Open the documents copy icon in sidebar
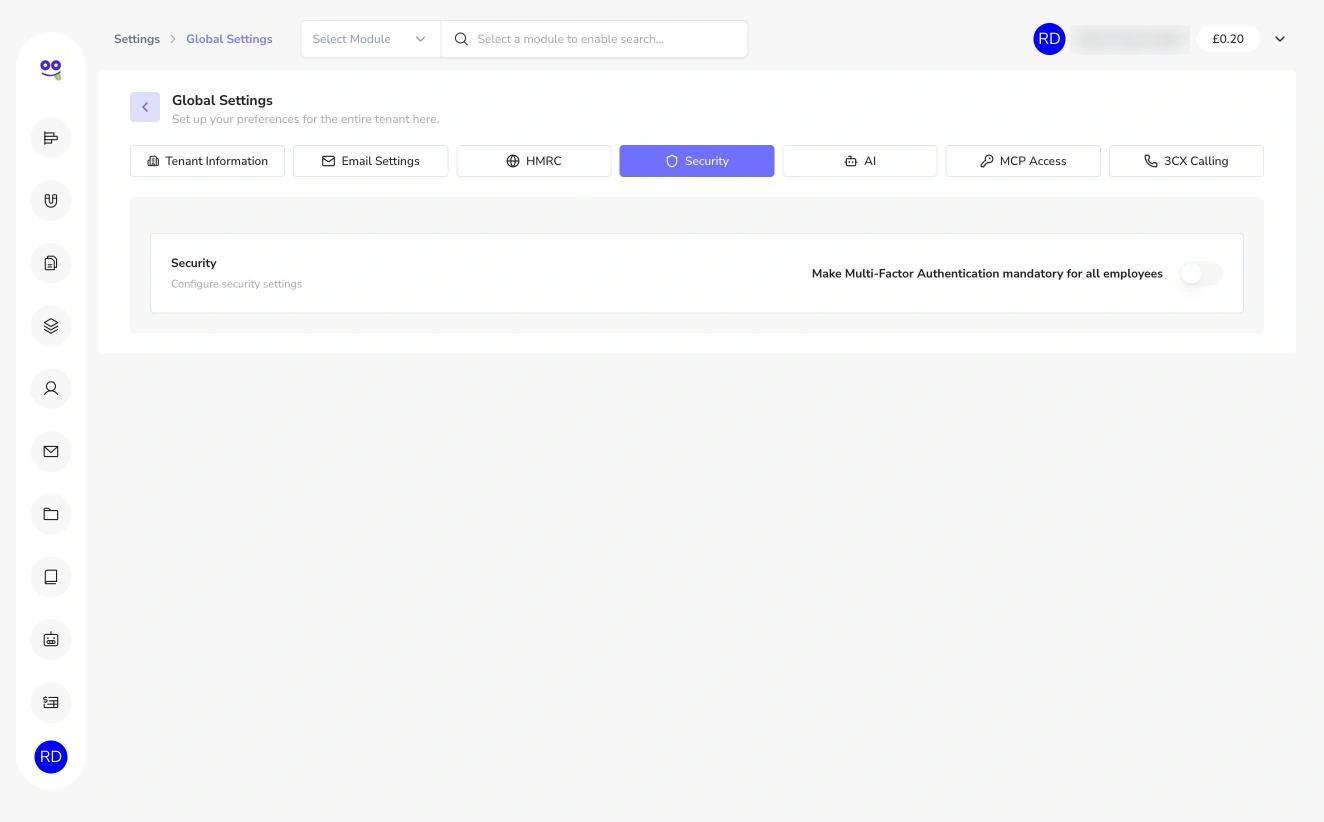 coord(51,263)
